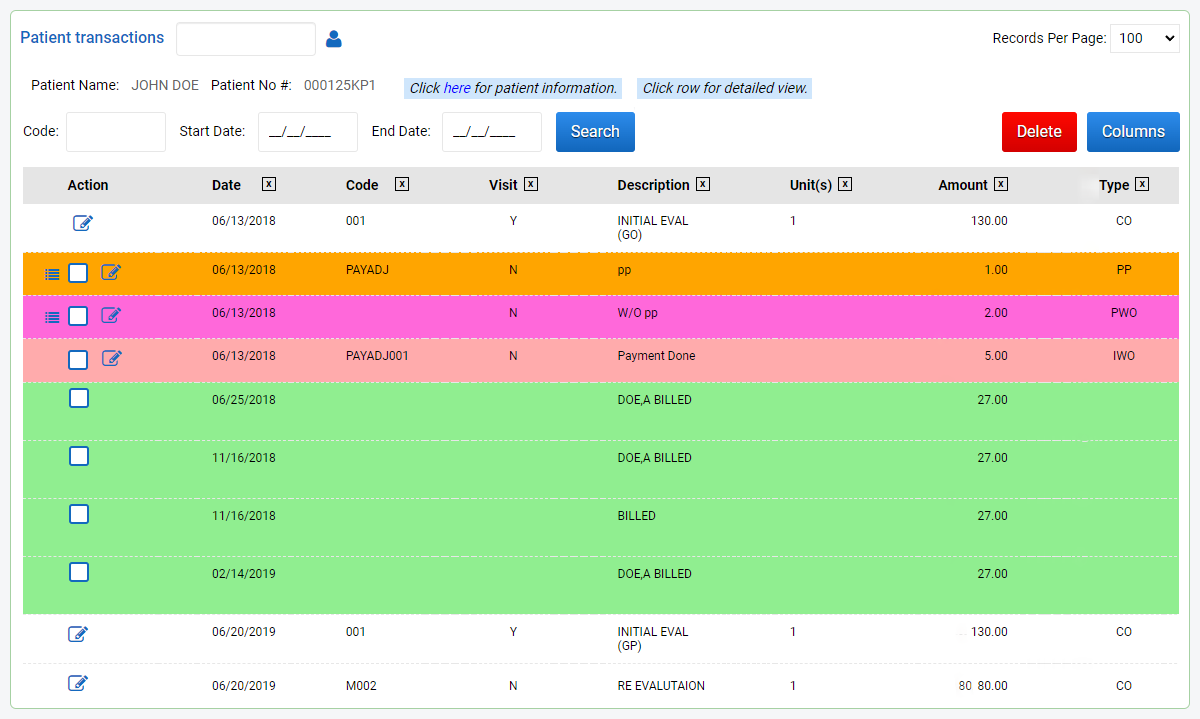Screen dimensions: 1200x719
Task: Check the 02/14/2019 DOE,A BILLED checkbox
Action: [78, 571]
